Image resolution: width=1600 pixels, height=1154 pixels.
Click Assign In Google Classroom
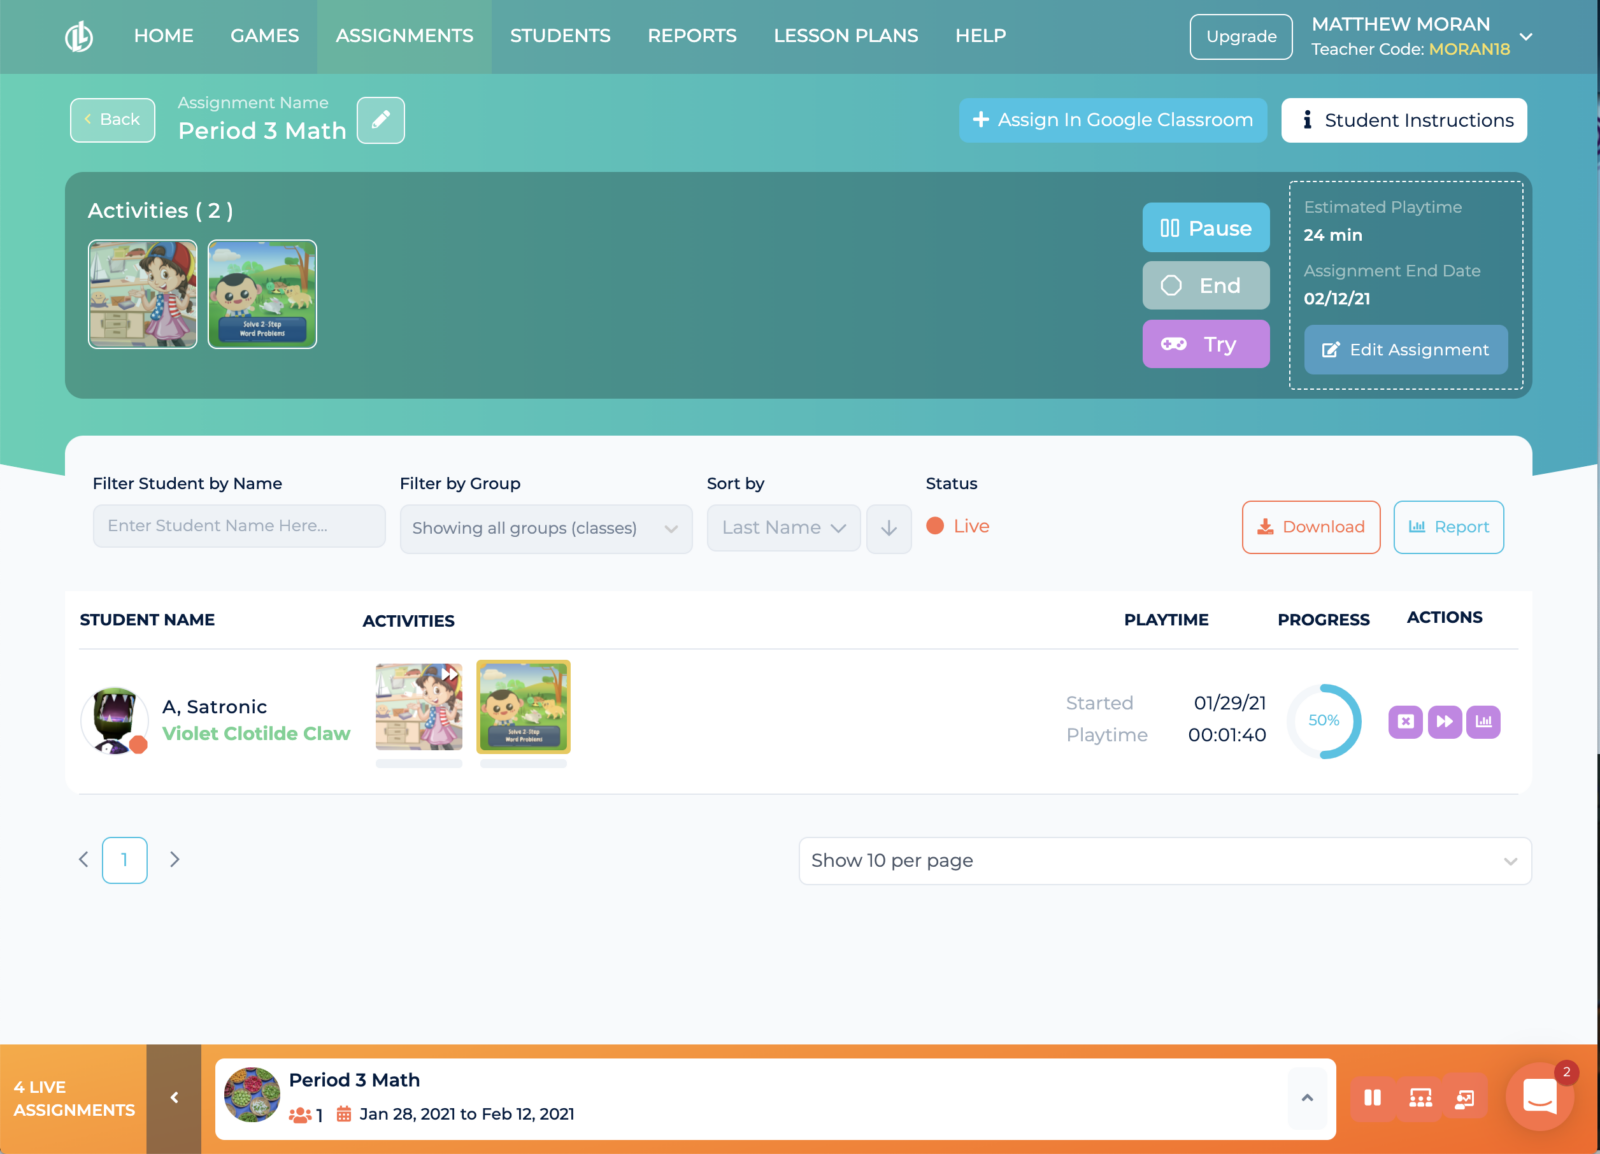(x=1112, y=120)
